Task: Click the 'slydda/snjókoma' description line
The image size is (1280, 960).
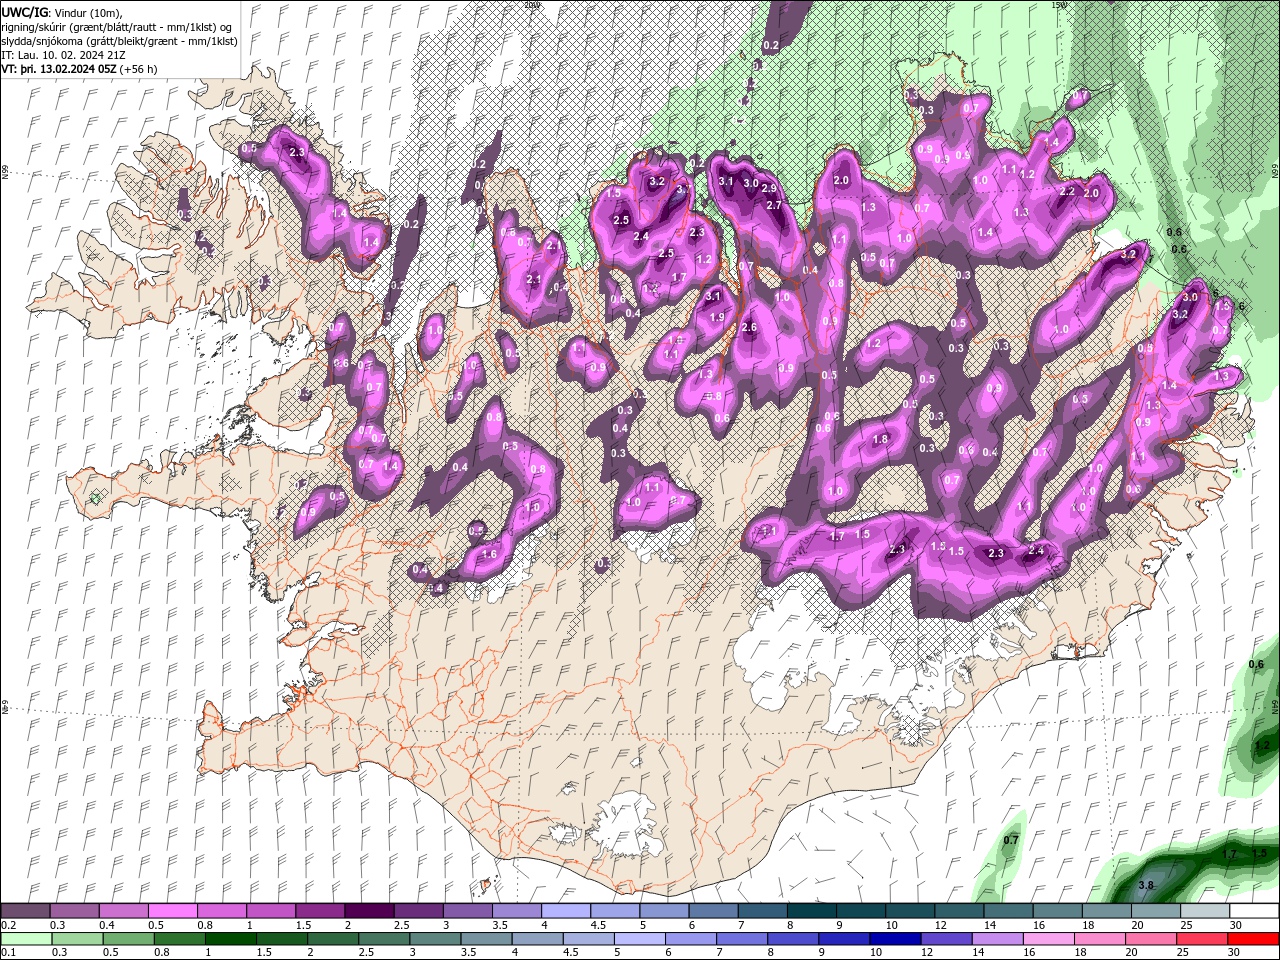Action: pyautogui.click(x=119, y=41)
